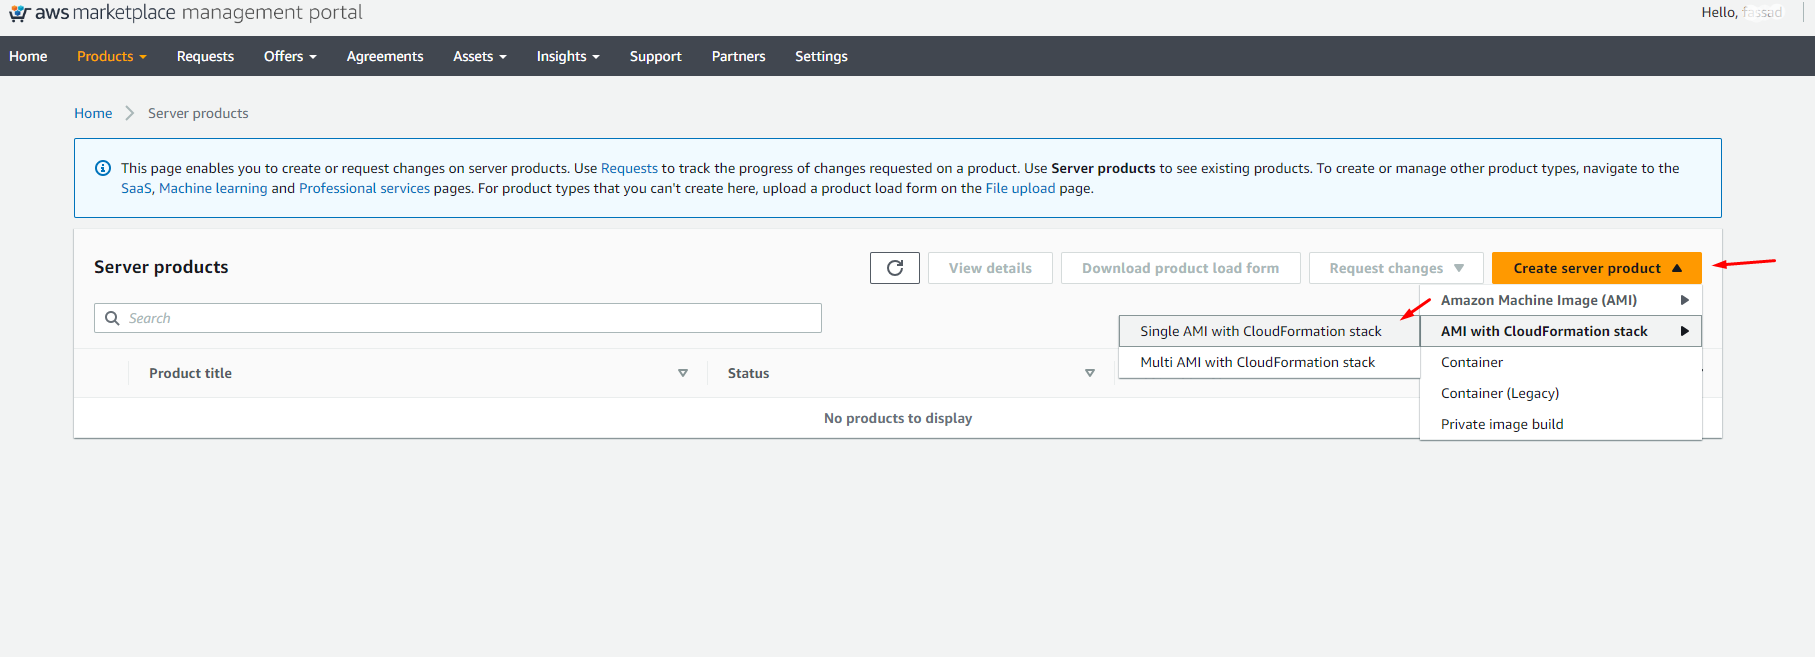This screenshot has height=657, width=1815.
Task: Open the Agreements nav item
Action: [x=385, y=56]
